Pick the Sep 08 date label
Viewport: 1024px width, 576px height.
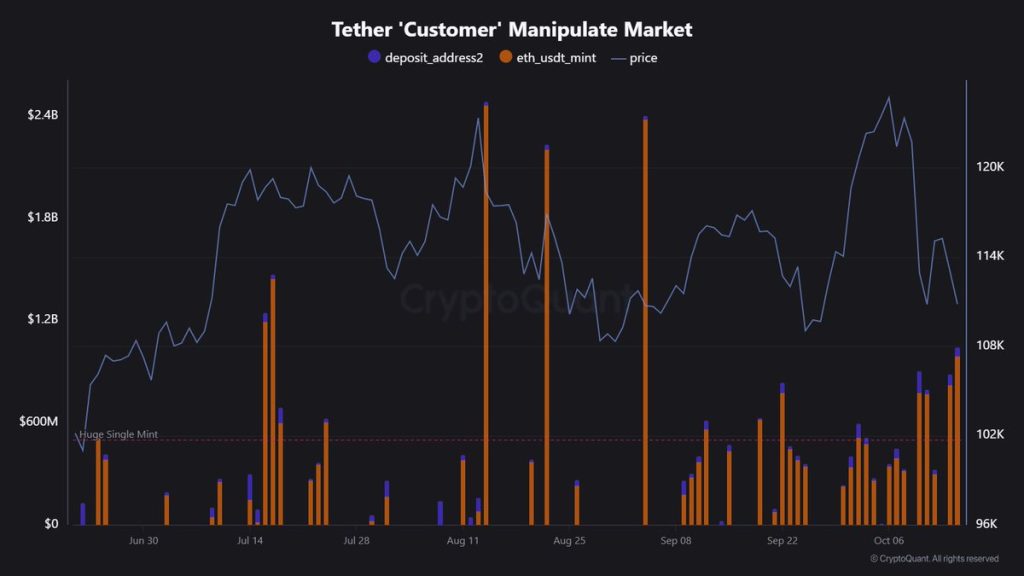[676, 540]
